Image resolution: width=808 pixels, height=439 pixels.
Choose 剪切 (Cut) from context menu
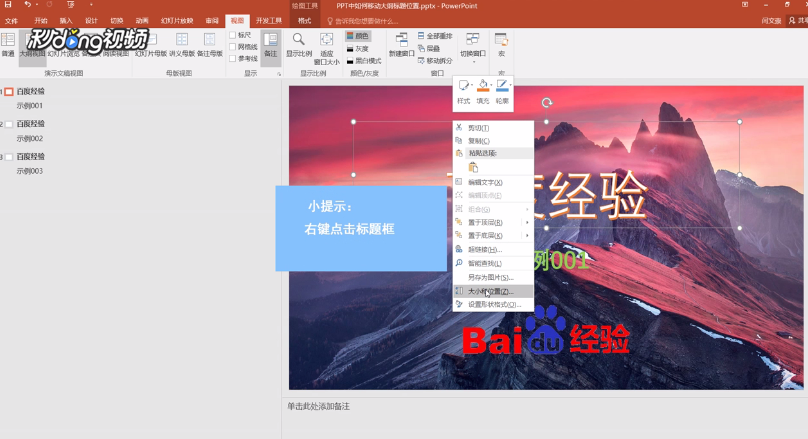493,128
